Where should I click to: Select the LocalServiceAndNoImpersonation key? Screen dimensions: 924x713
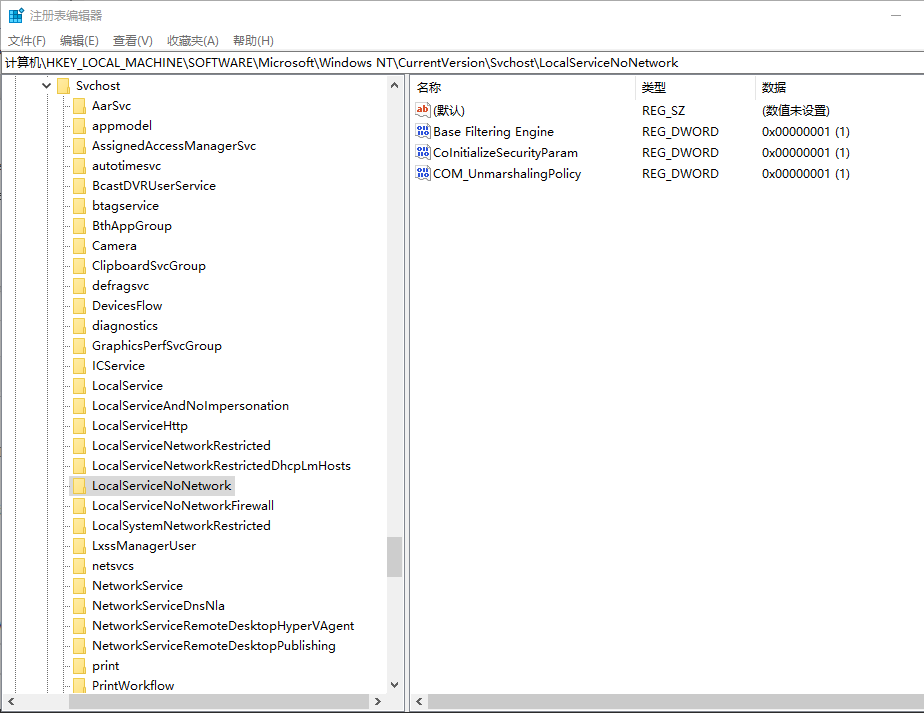[x=190, y=406]
